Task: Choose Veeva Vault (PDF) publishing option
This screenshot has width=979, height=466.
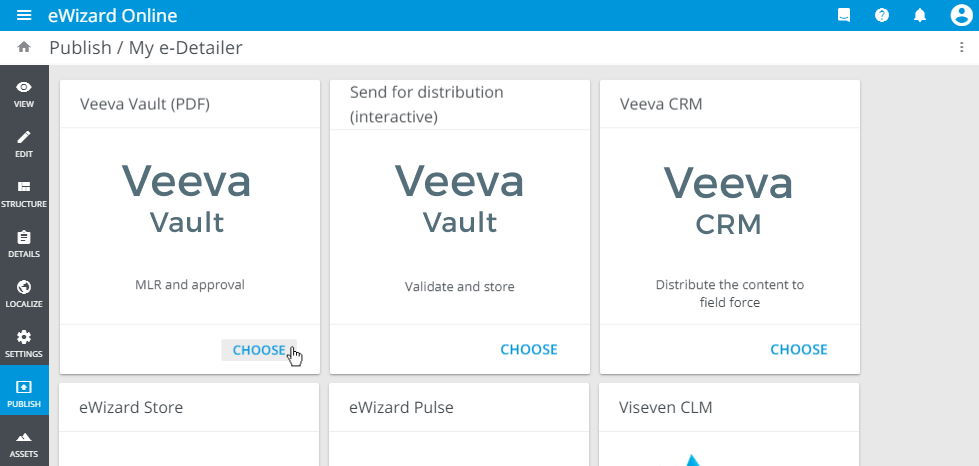Action: coord(259,350)
